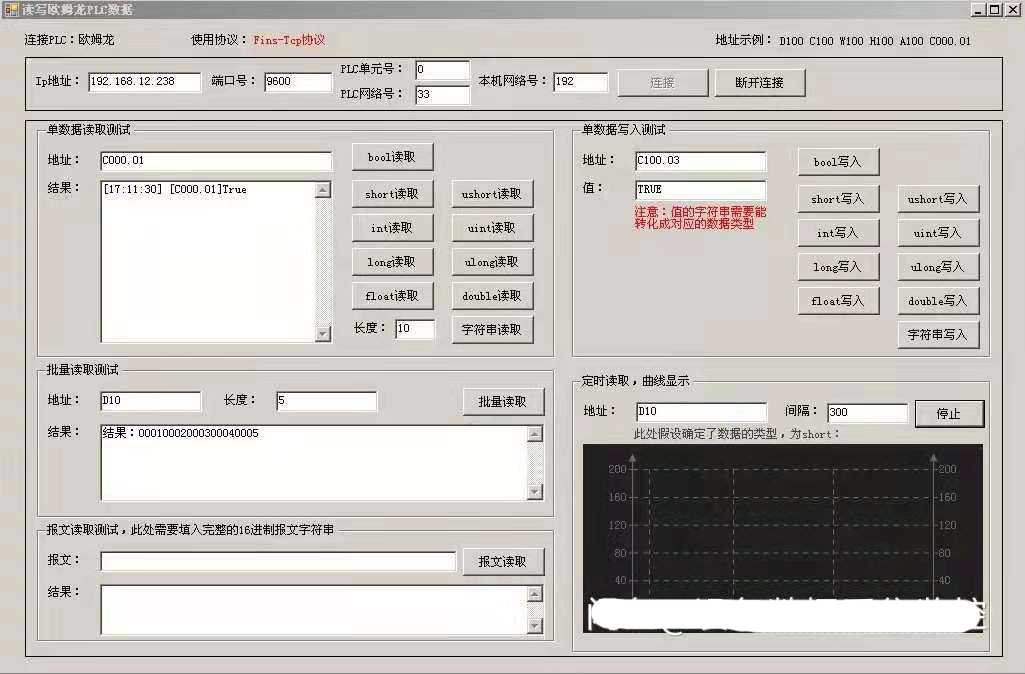Click the PLC单元号 field containing 0
The width and height of the screenshot is (1025, 674).
(442, 70)
